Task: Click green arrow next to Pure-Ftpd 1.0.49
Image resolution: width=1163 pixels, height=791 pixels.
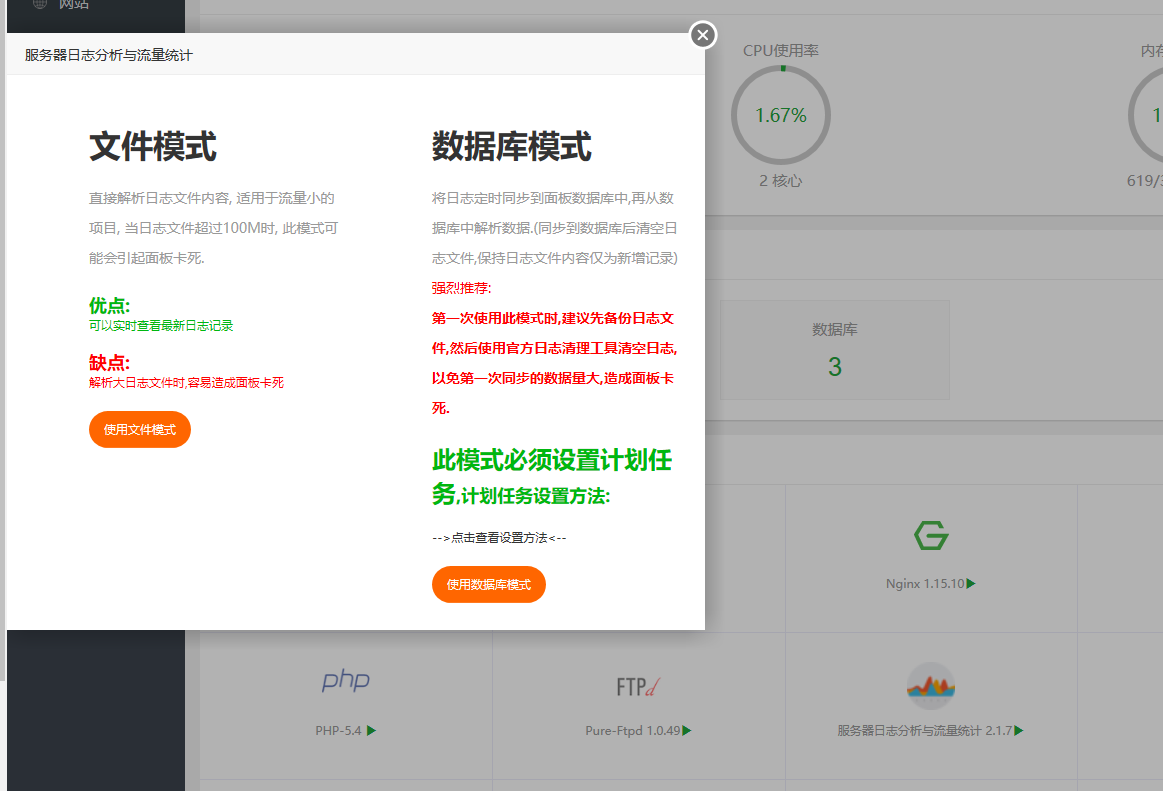Action: [687, 731]
